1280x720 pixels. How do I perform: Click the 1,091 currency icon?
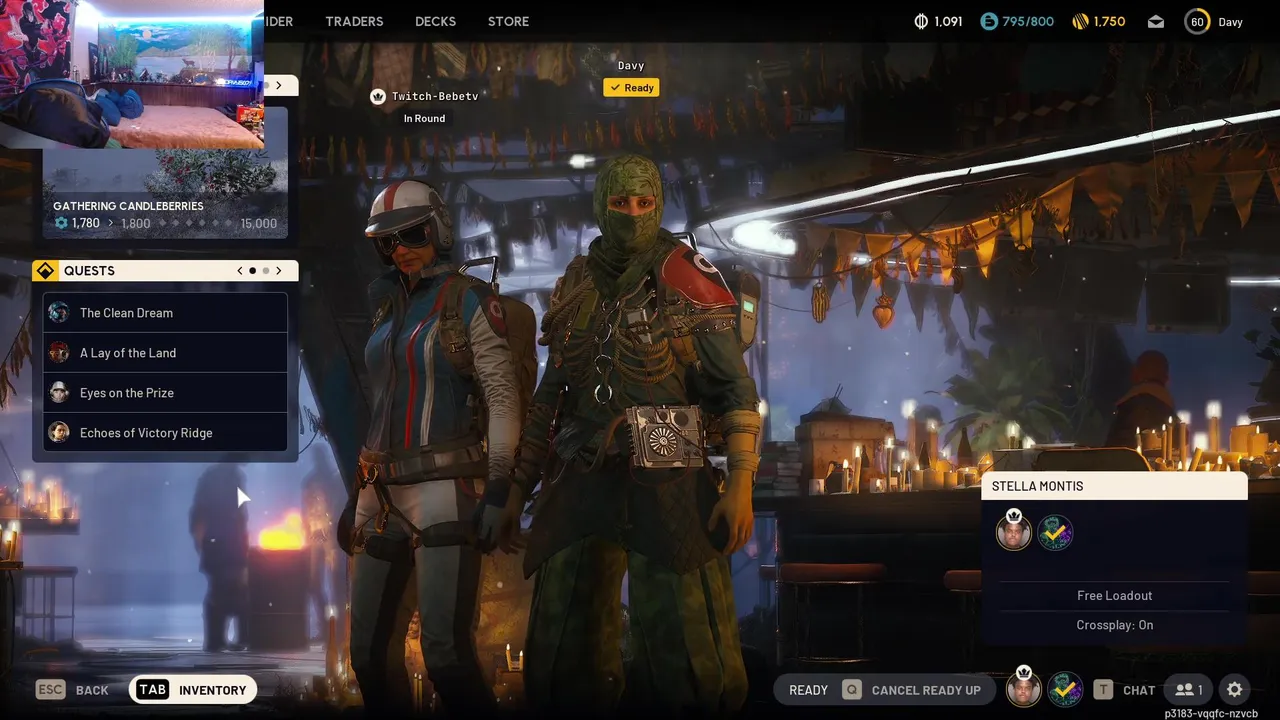[x=921, y=21]
